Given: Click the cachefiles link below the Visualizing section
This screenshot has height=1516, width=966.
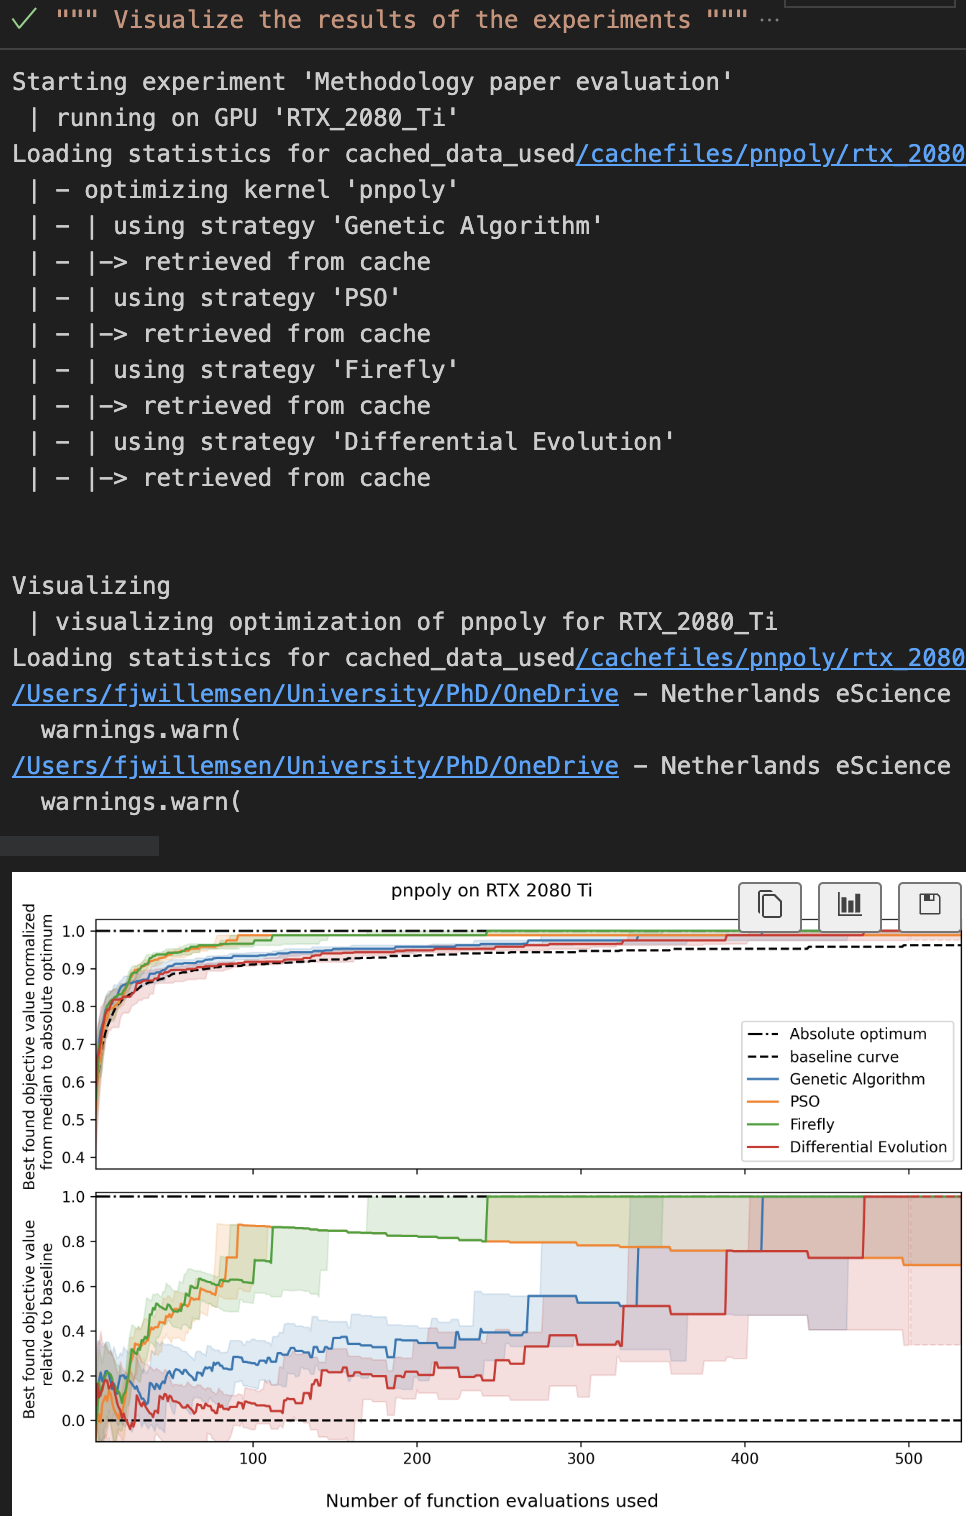Looking at the screenshot, I should [x=772, y=657].
